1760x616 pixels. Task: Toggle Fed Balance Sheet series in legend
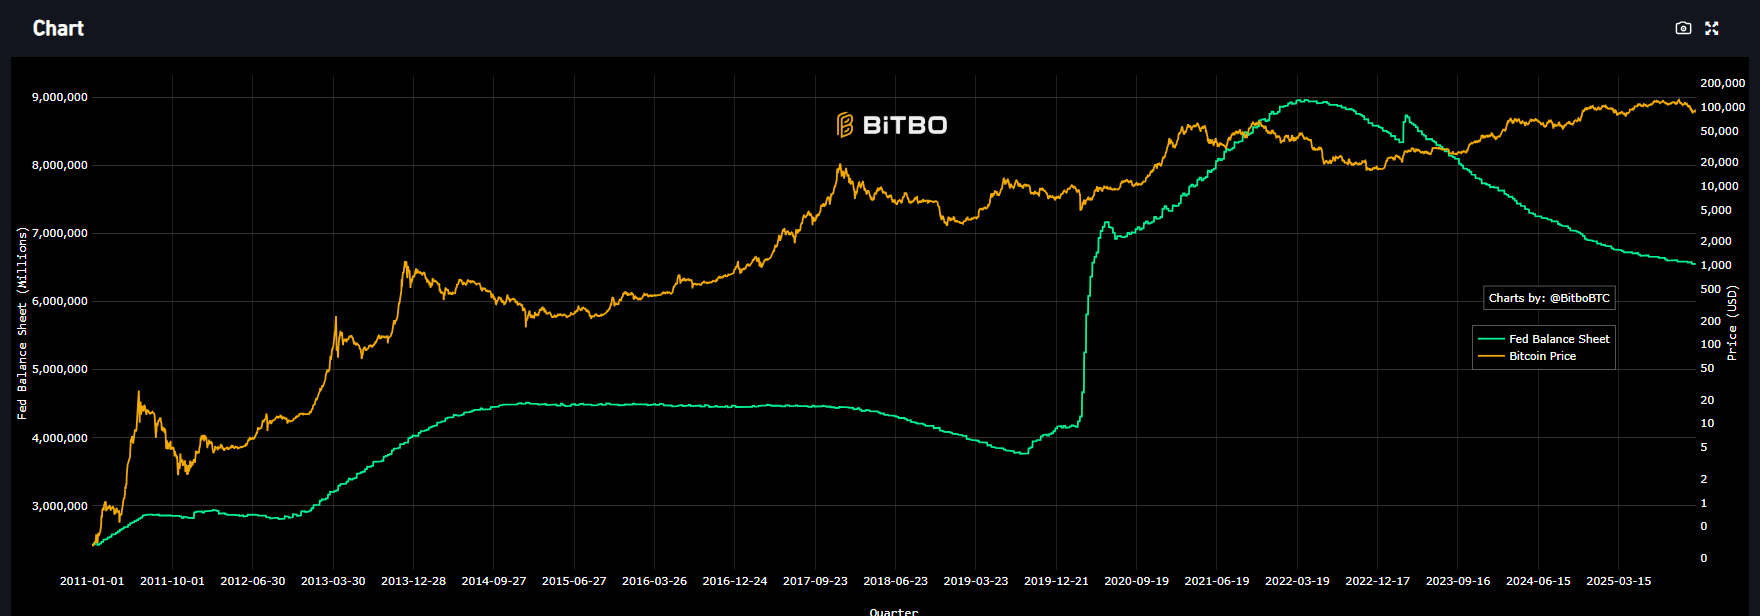coord(1543,339)
